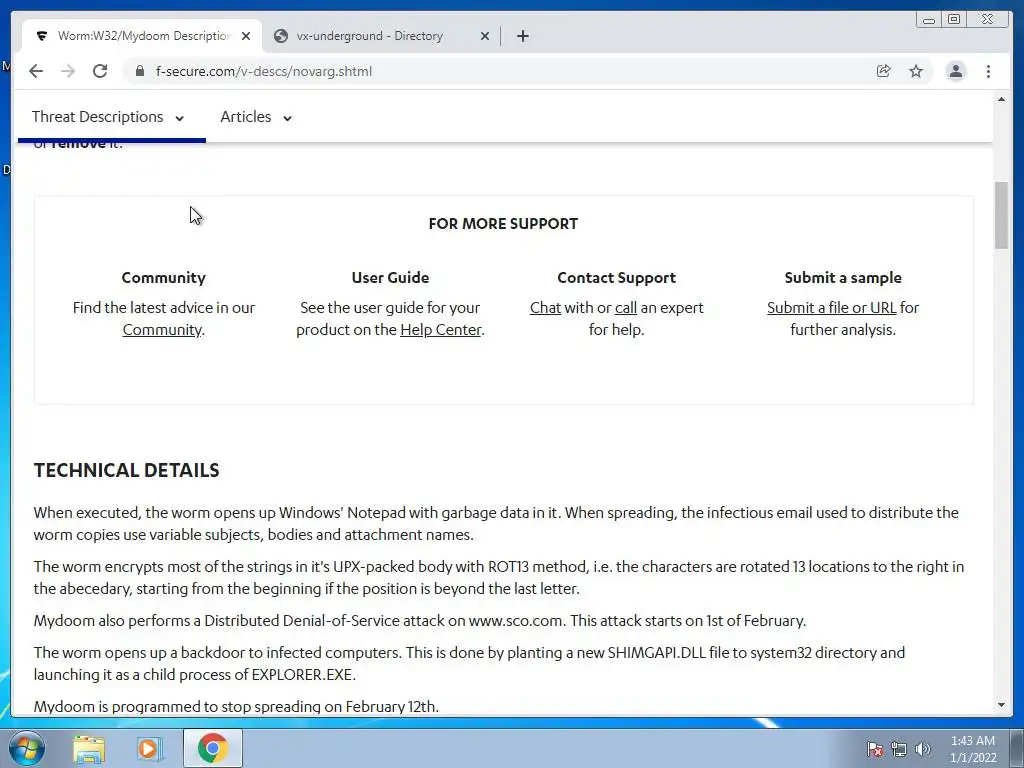This screenshot has height=768, width=1024.
Task: Click the call an expert link
Action: coord(626,308)
